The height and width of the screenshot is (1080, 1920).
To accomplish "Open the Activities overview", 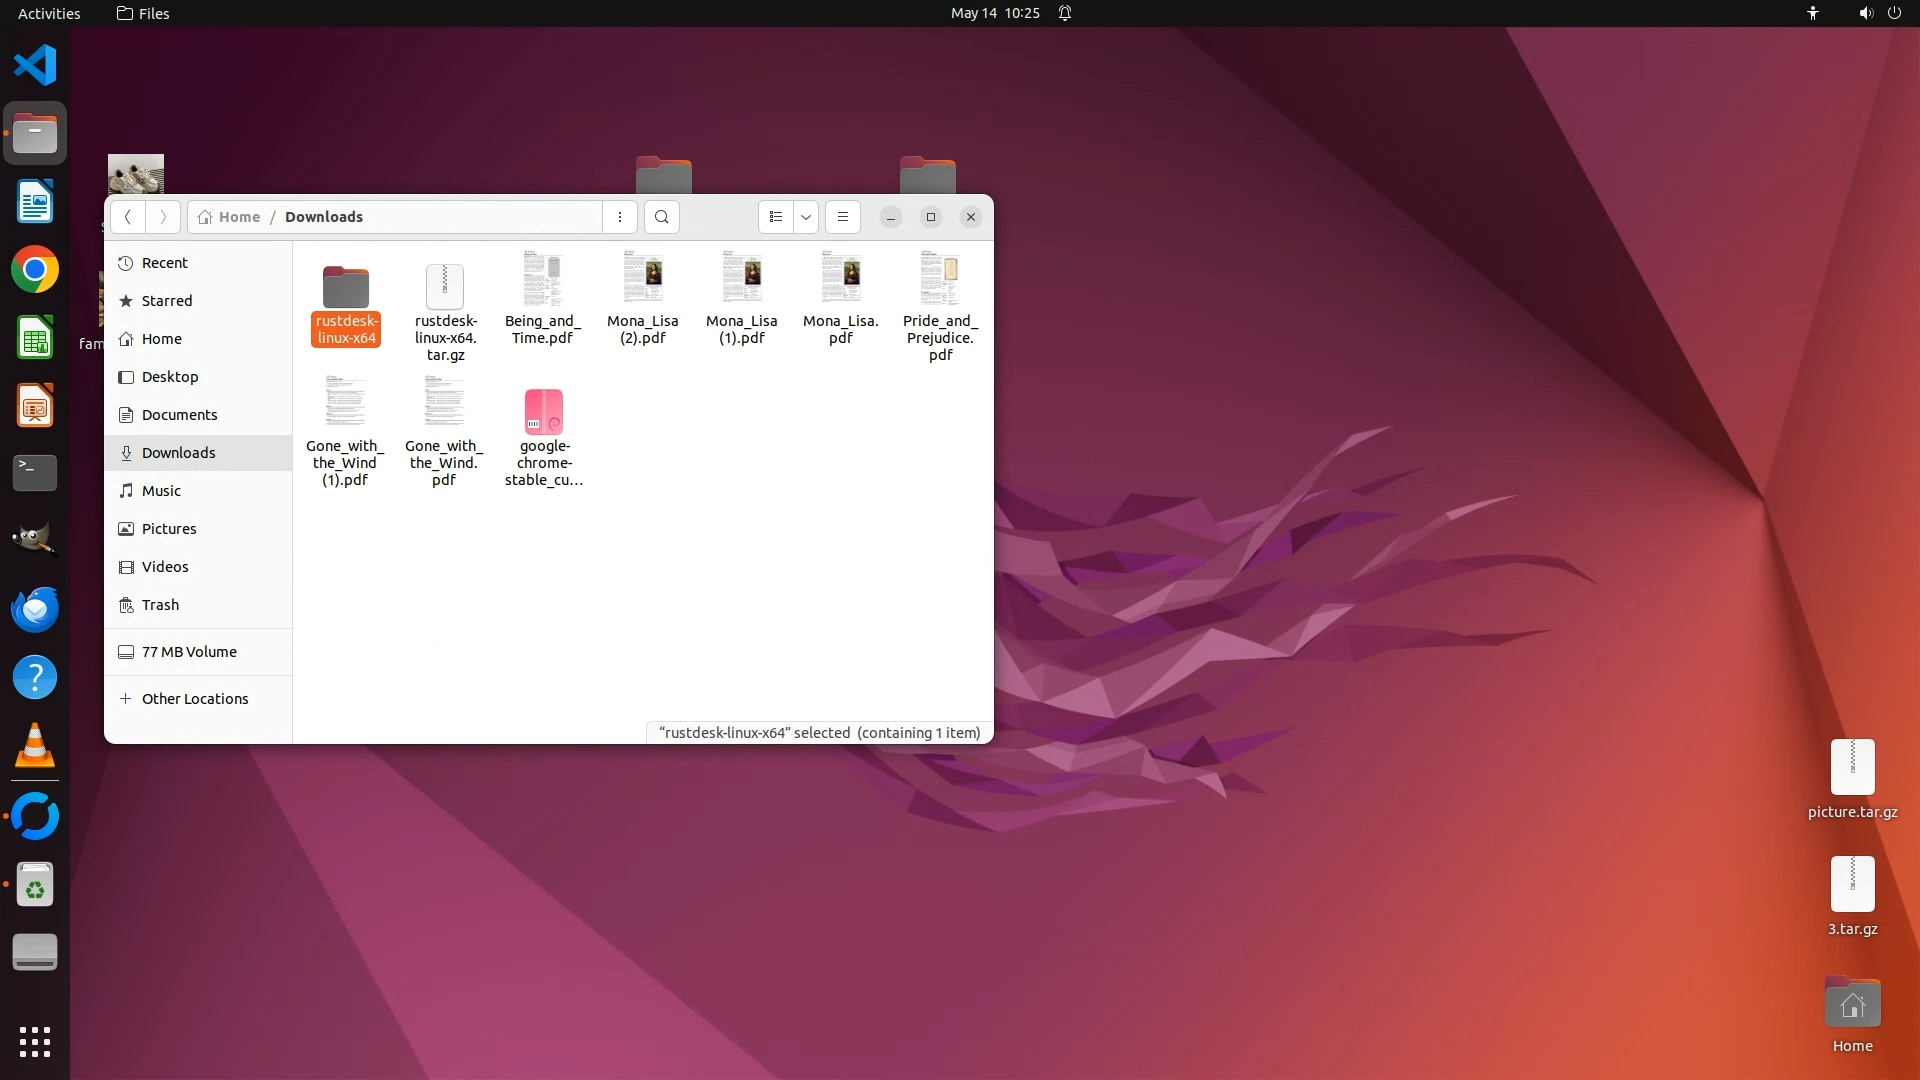I will click(x=49, y=13).
